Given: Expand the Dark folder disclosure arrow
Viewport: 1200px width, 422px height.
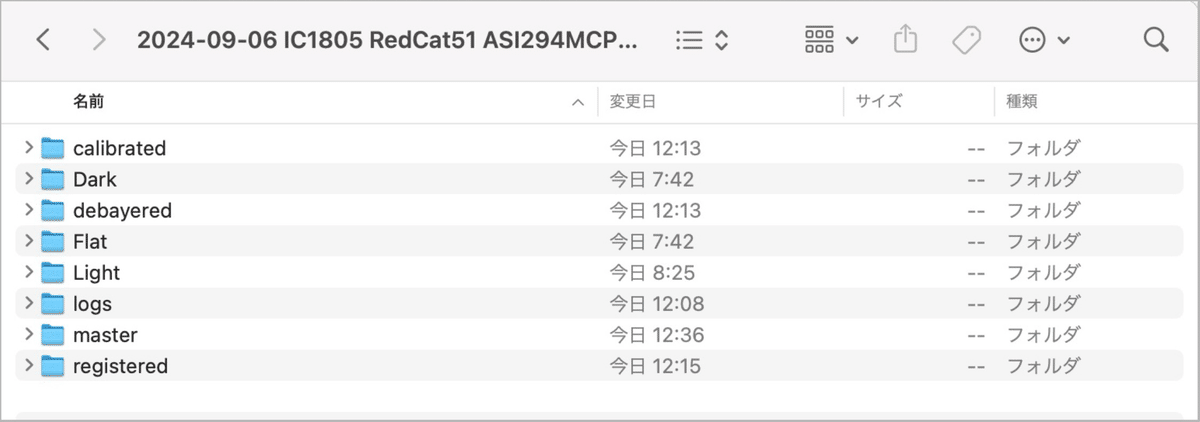Looking at the screenshot, I should click(29, 179).
